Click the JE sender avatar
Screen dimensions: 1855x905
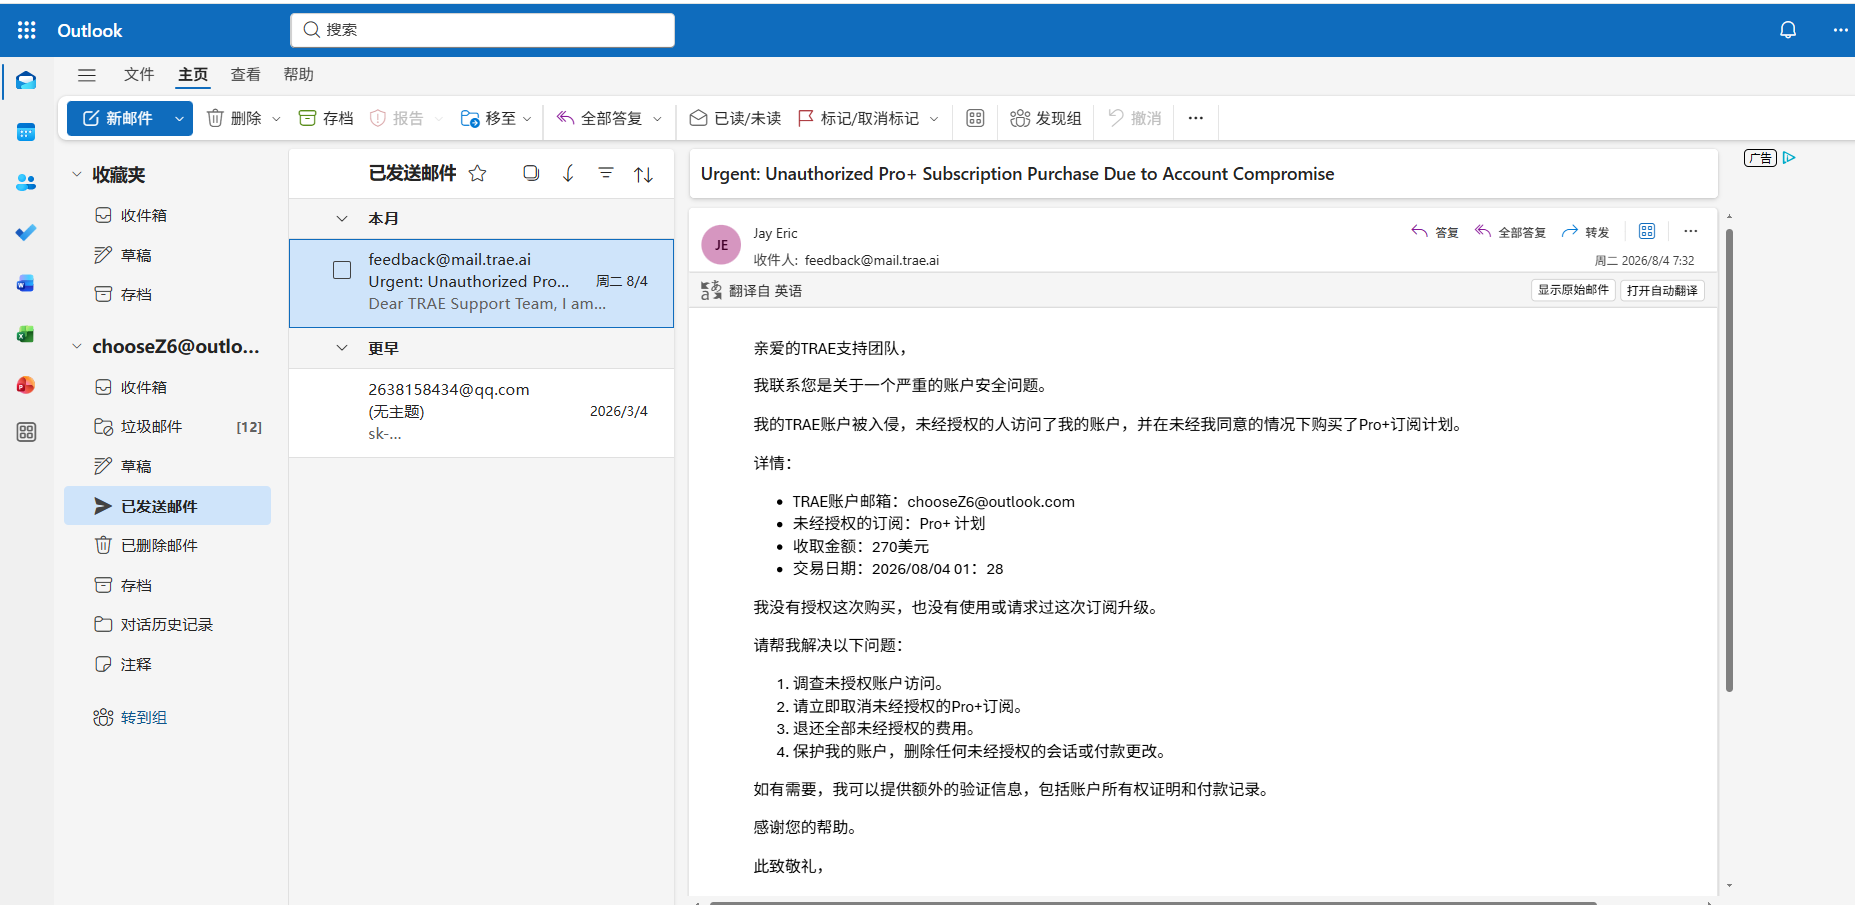click(x=722, y=245)
